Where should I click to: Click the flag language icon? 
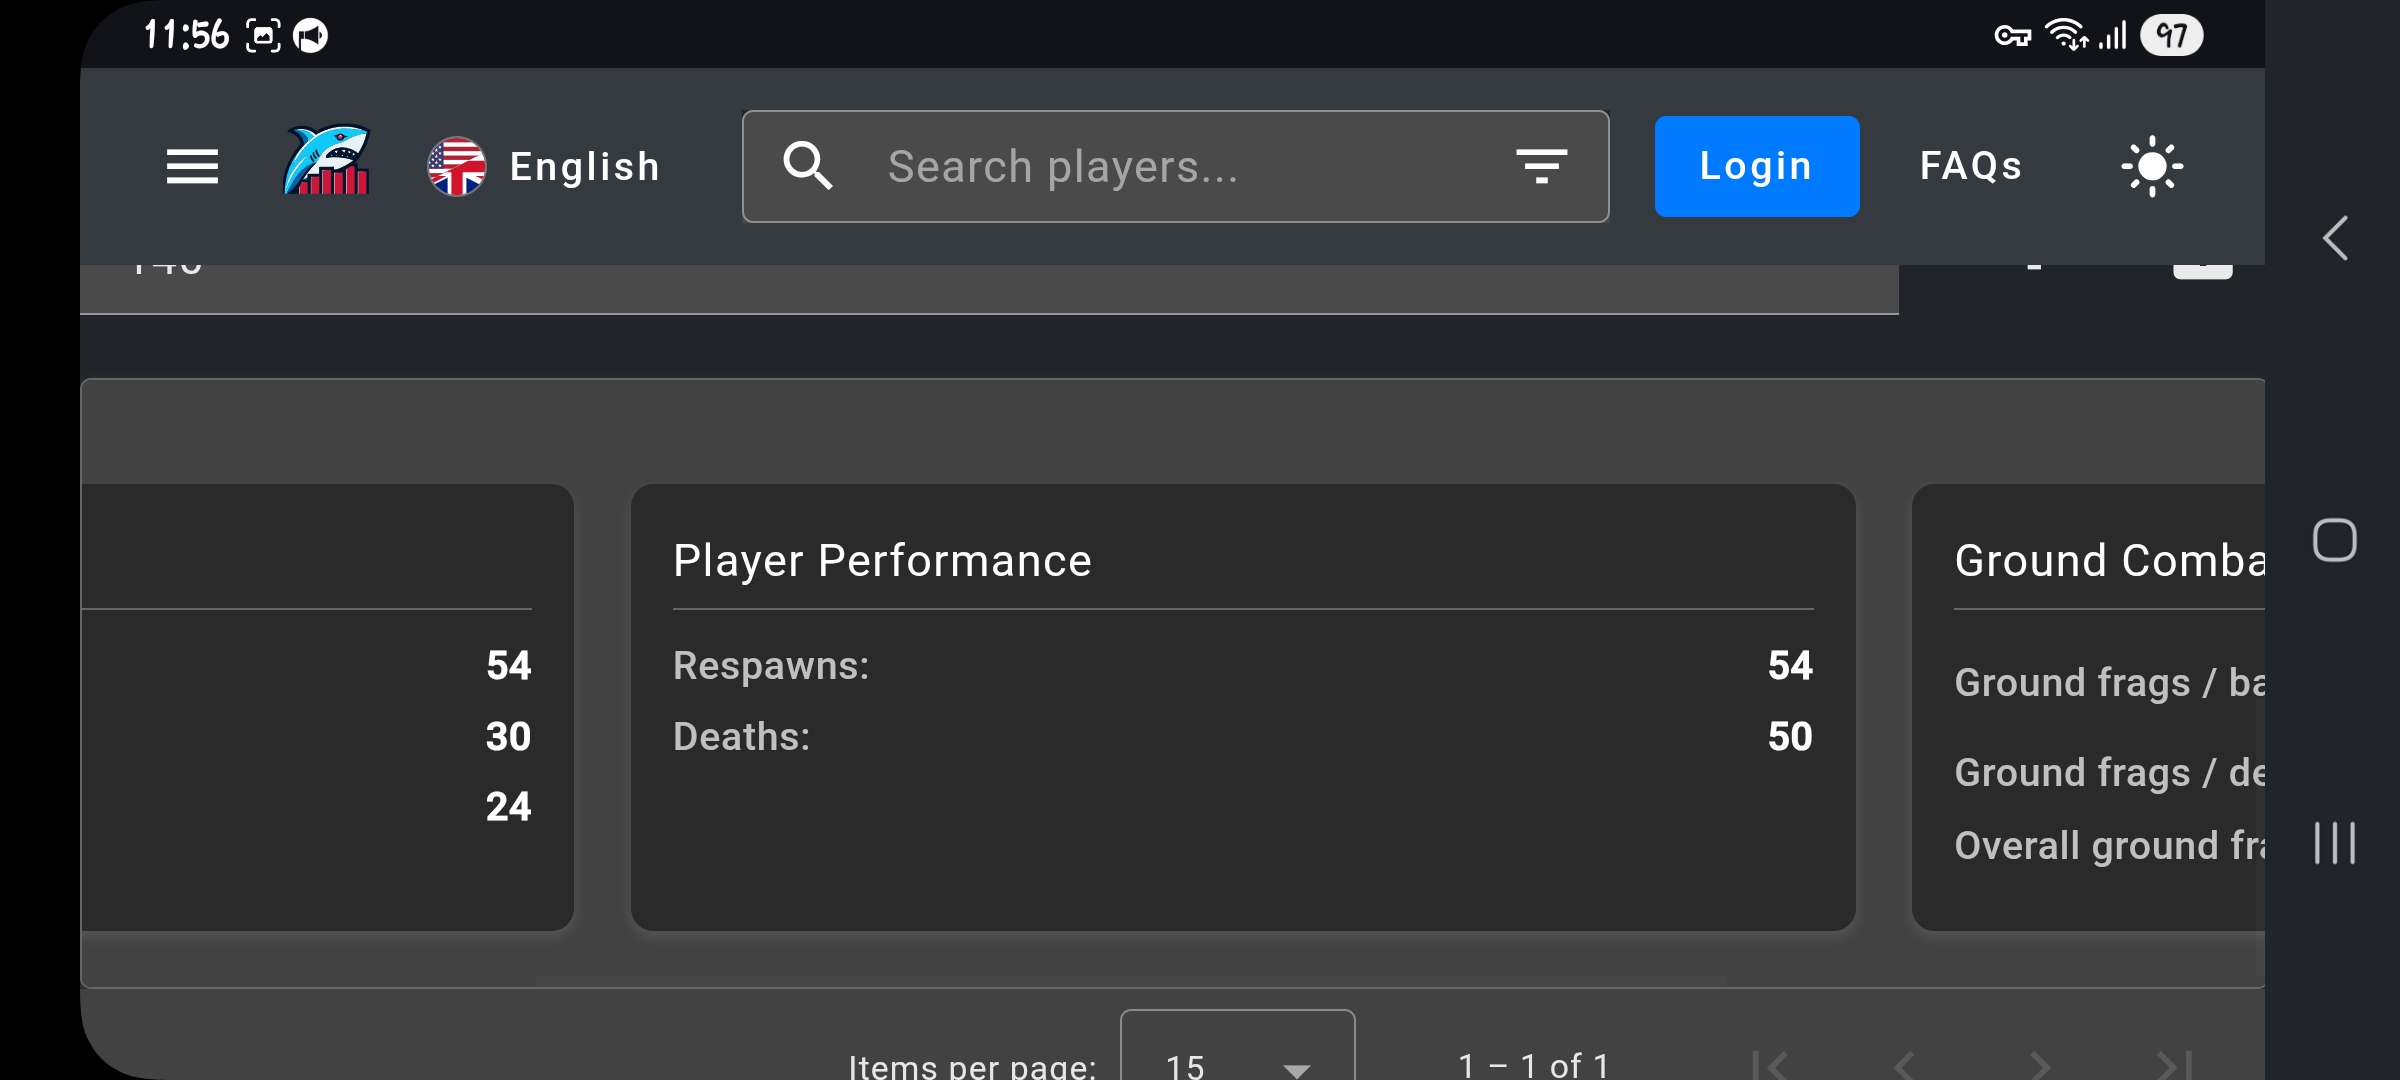457,166
